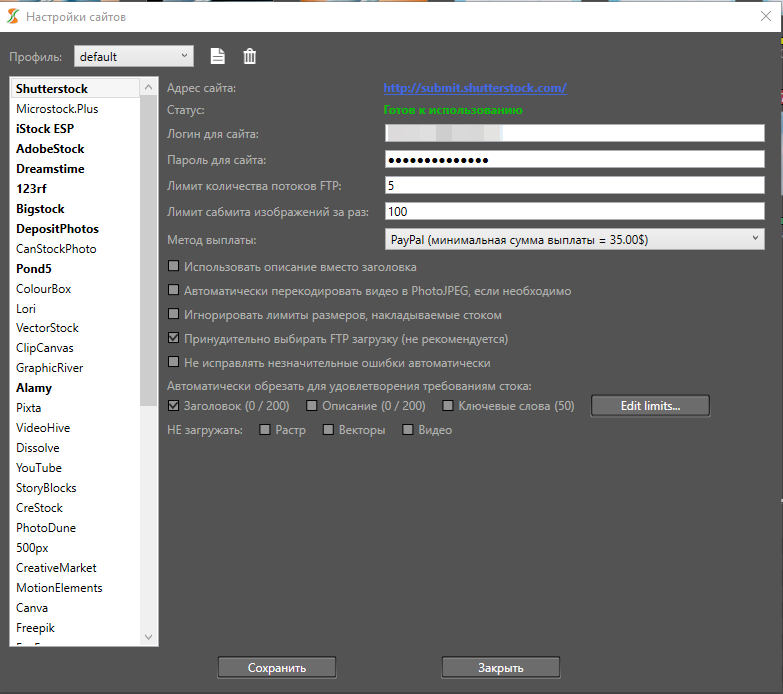Screen dimensions: 783x694
Task: Select GraphicRiver in the site list
Action: tap(75, 368)
